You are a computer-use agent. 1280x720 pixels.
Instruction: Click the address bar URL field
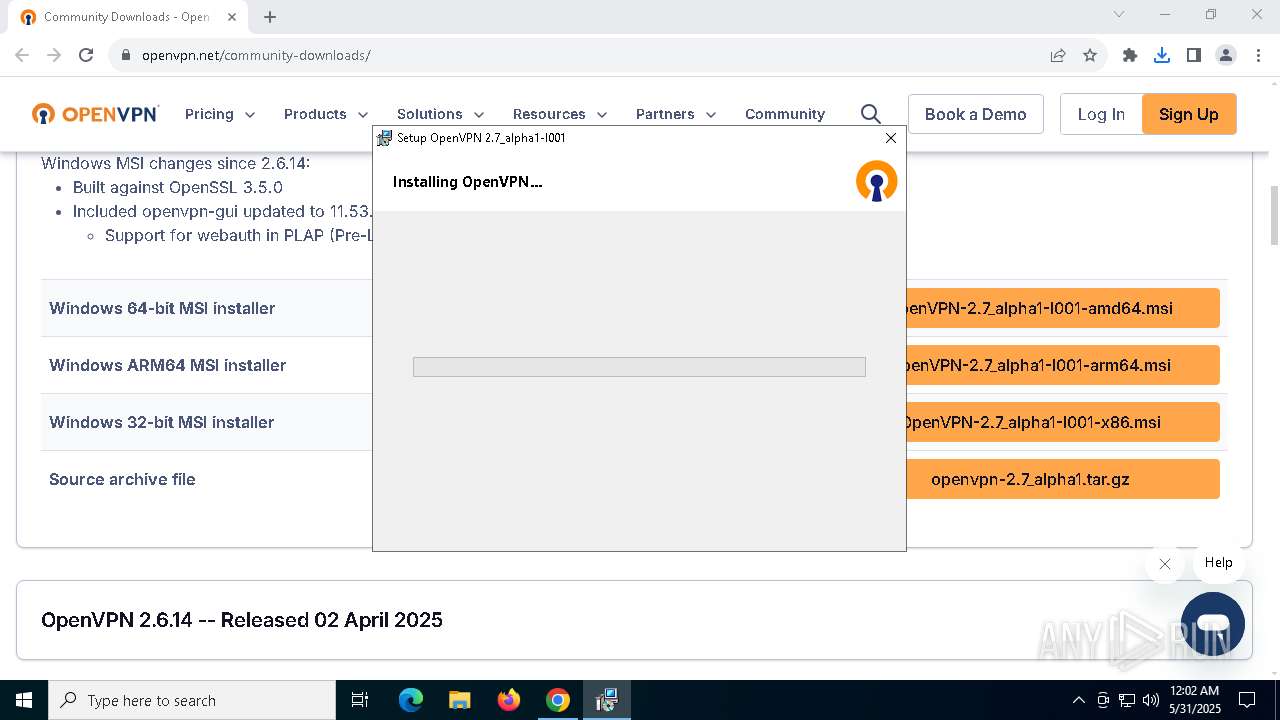(x=580, y=55)
